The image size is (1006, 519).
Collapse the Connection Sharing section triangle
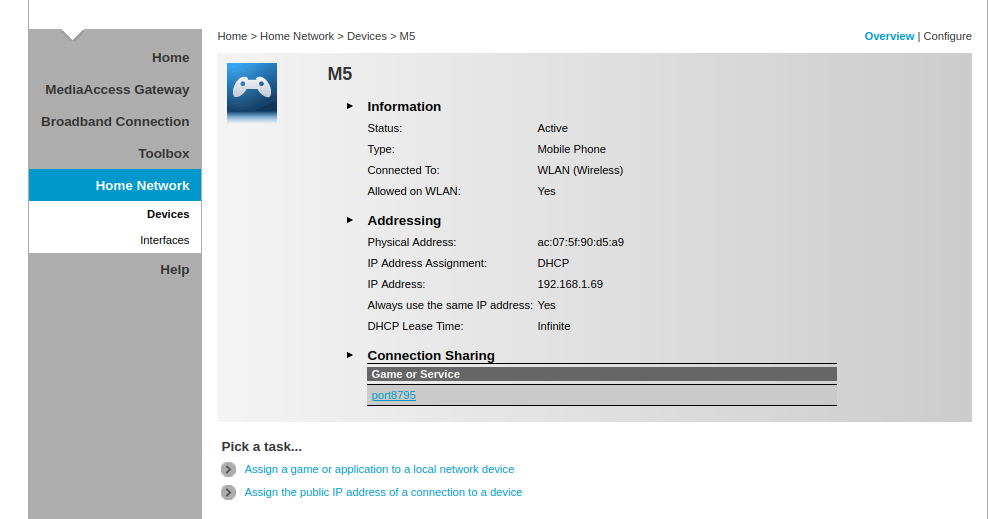pos(350,355)
